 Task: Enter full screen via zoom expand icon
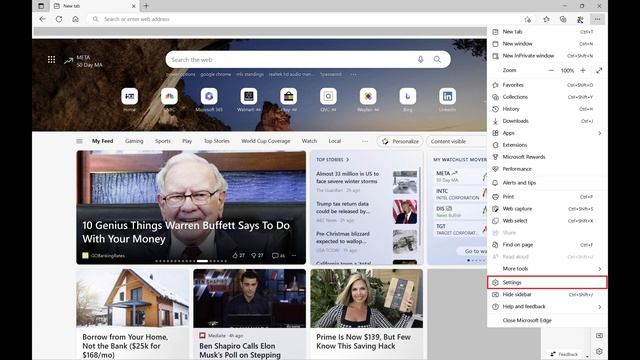(599, 70)
